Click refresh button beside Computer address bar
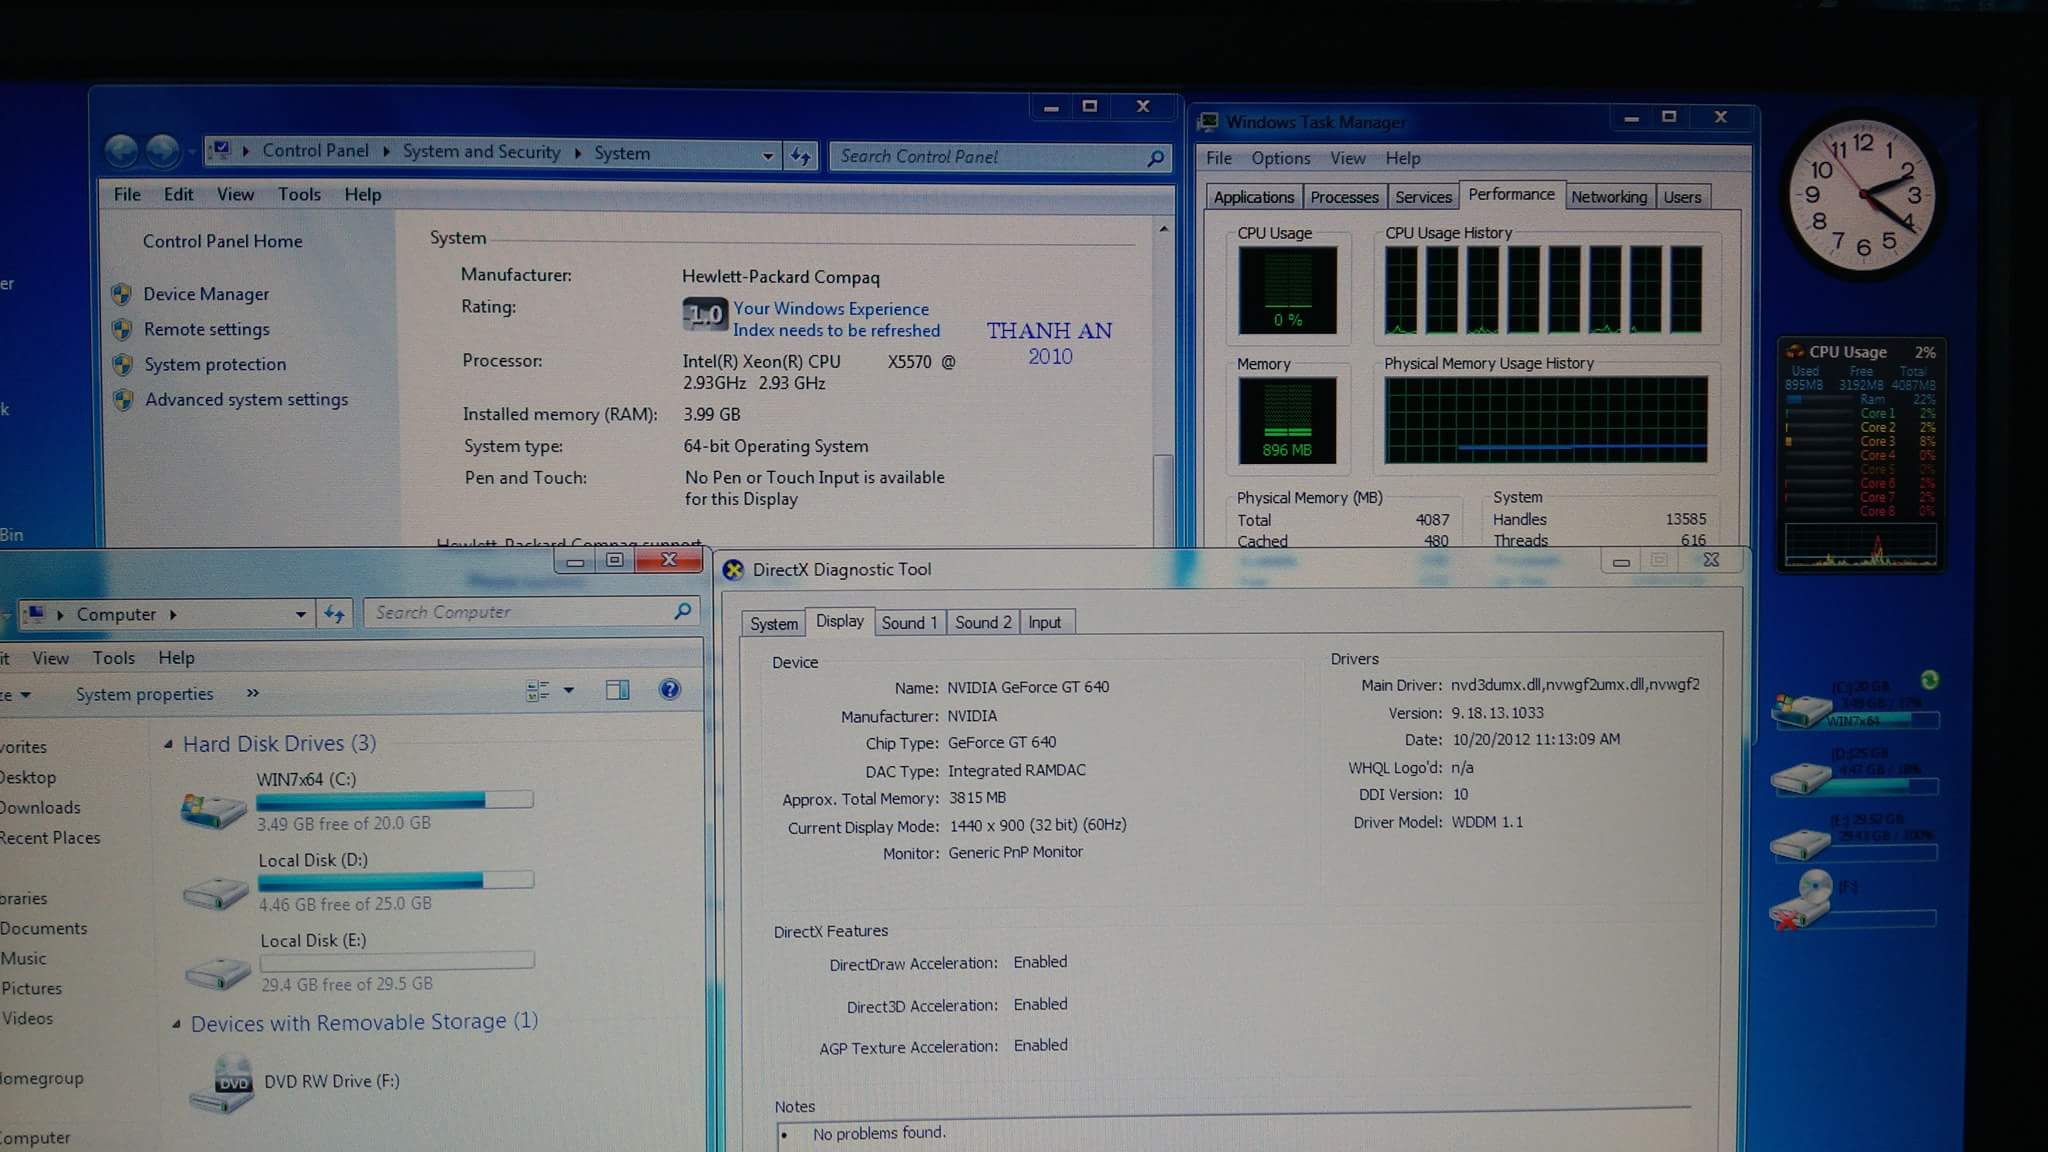 pyautogui.click(x=334, y=614)
